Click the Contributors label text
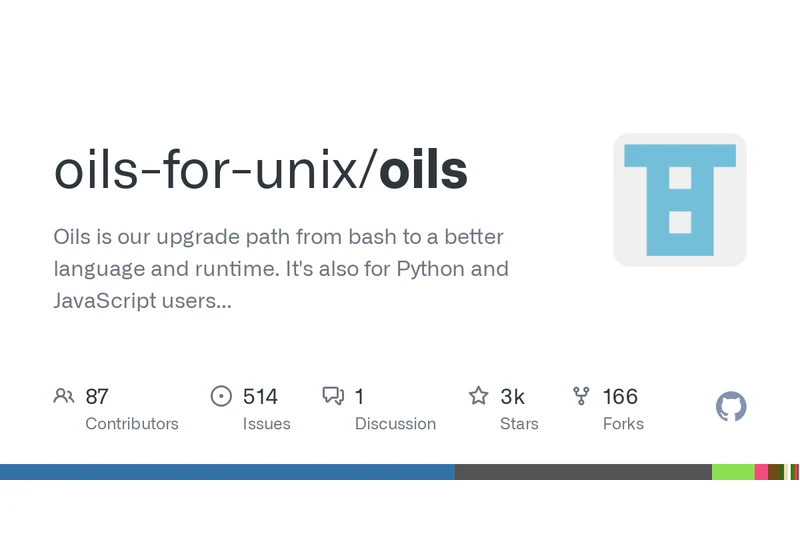 click(132, 423)
